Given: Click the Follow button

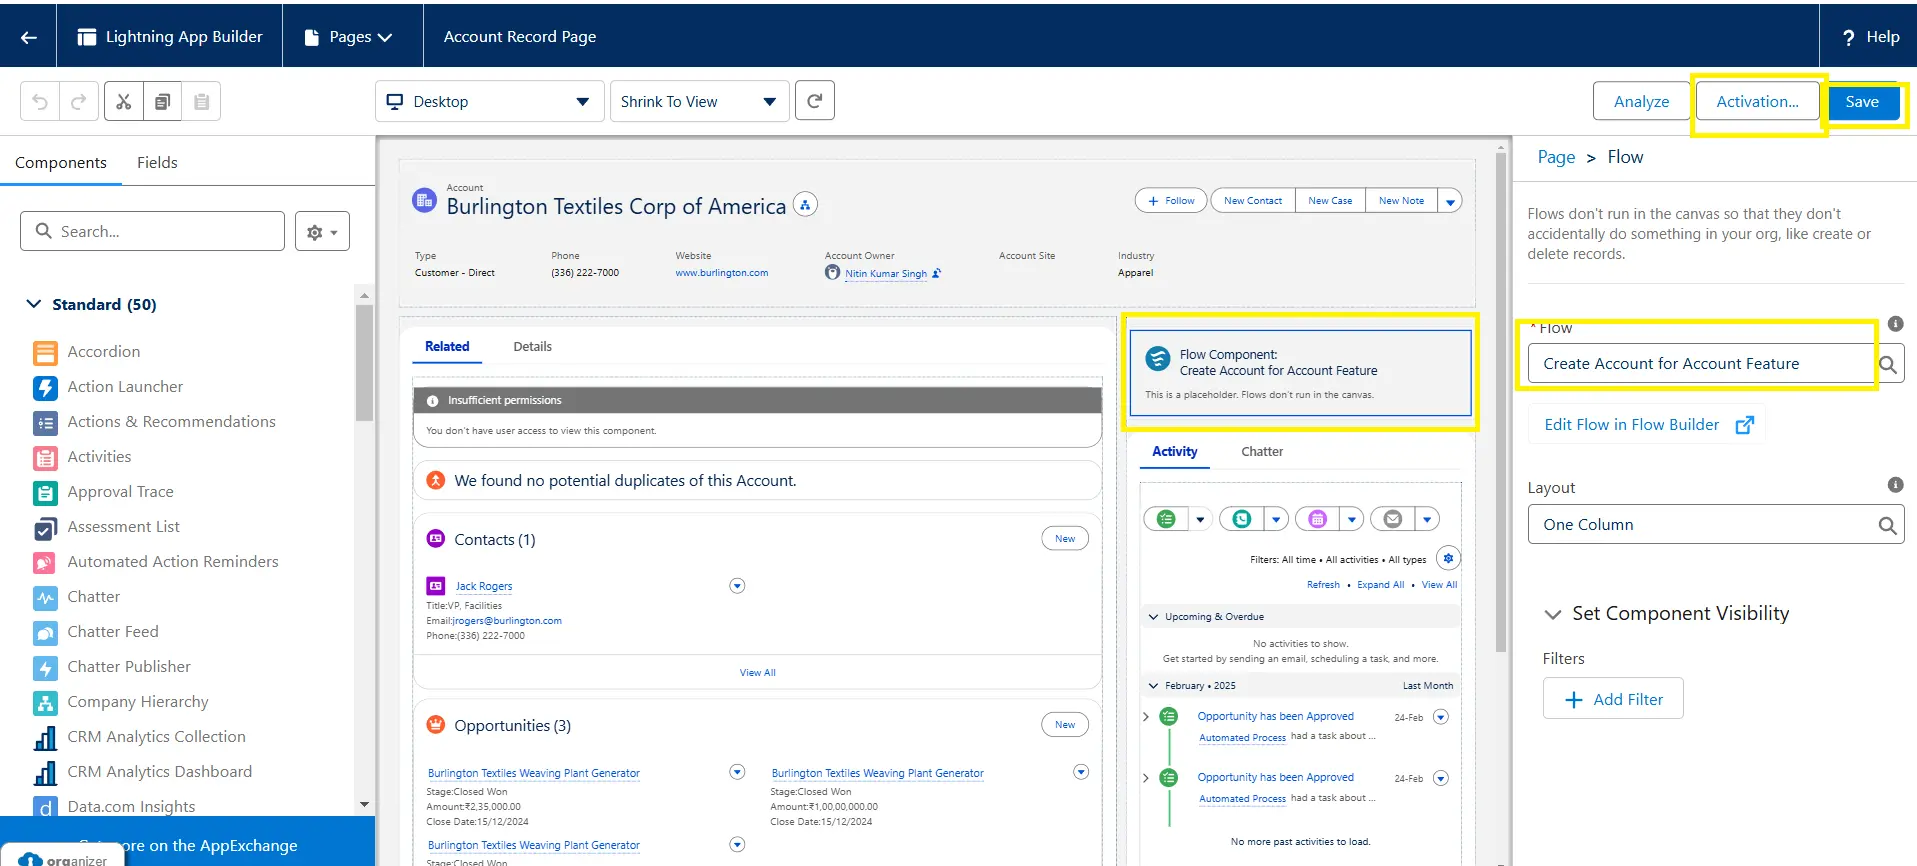Looking at the screenshot, I should point(1171,201).
